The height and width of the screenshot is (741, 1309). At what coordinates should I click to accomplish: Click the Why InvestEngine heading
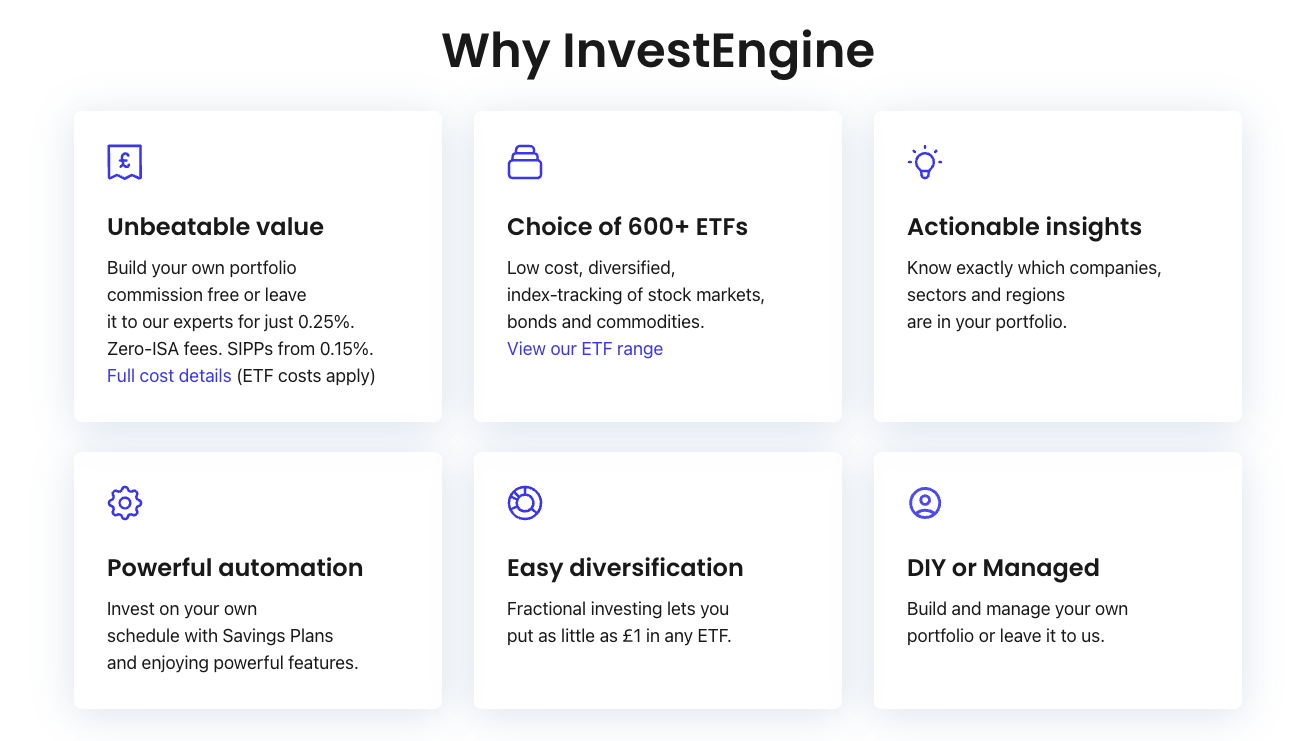657,50
